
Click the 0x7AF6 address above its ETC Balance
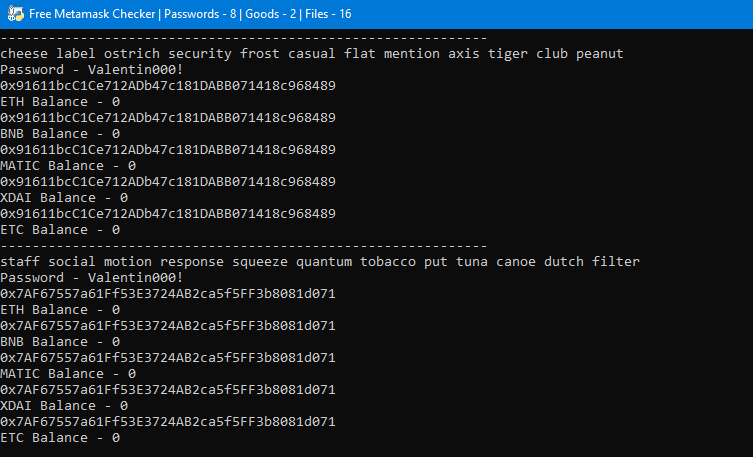click(x=168, y=421)
